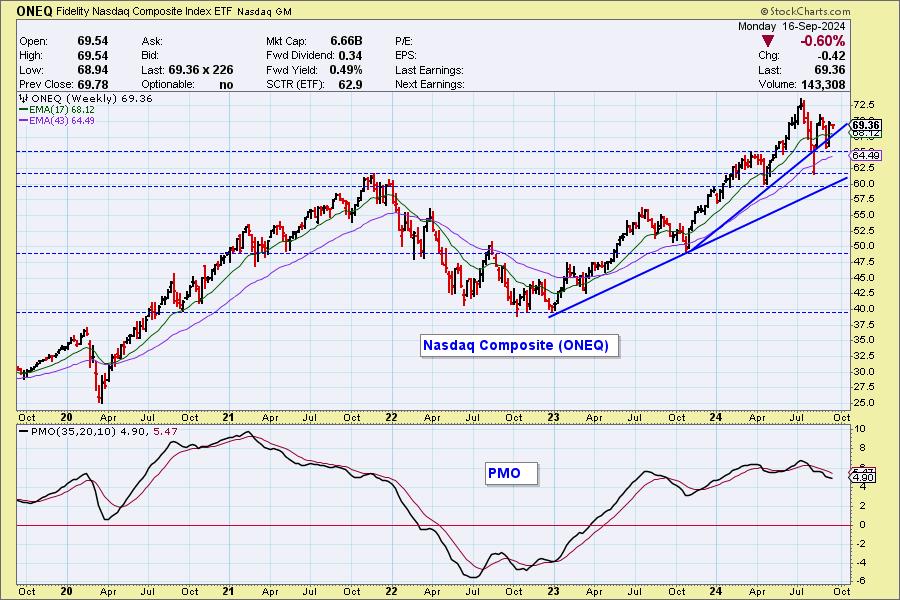Screen dimensions: 900x600
Task: Click the Low price value 68.94
Action: pyautogui.click(x=93, y=70)
